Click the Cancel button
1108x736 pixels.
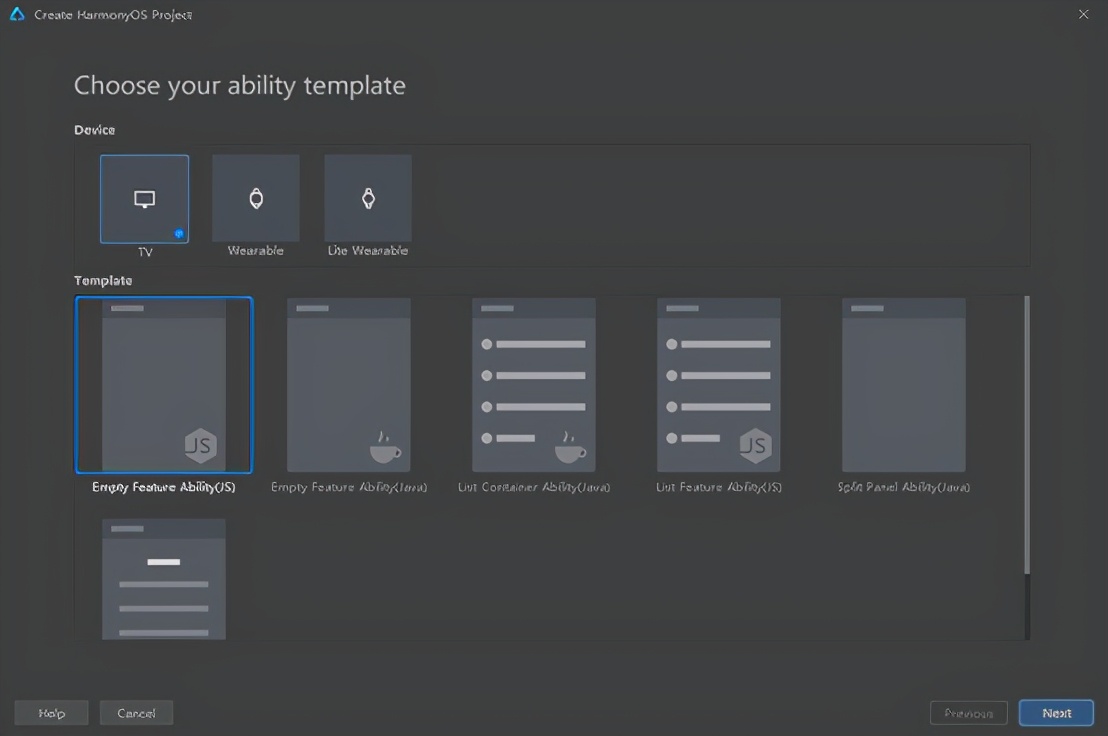pos(136,713)
